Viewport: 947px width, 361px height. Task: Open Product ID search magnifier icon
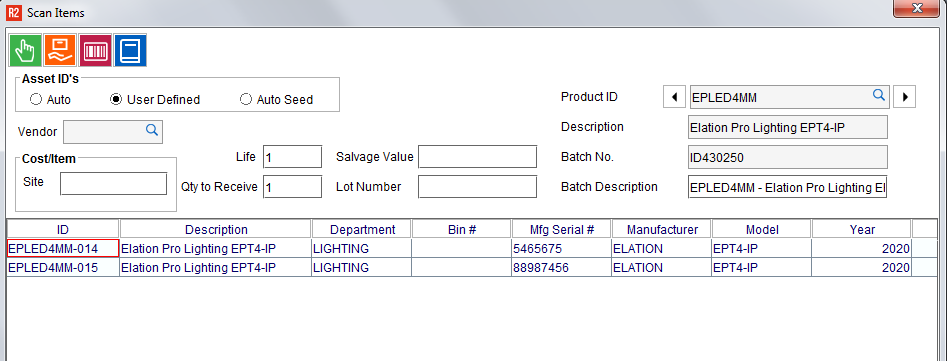coord(879,95)
